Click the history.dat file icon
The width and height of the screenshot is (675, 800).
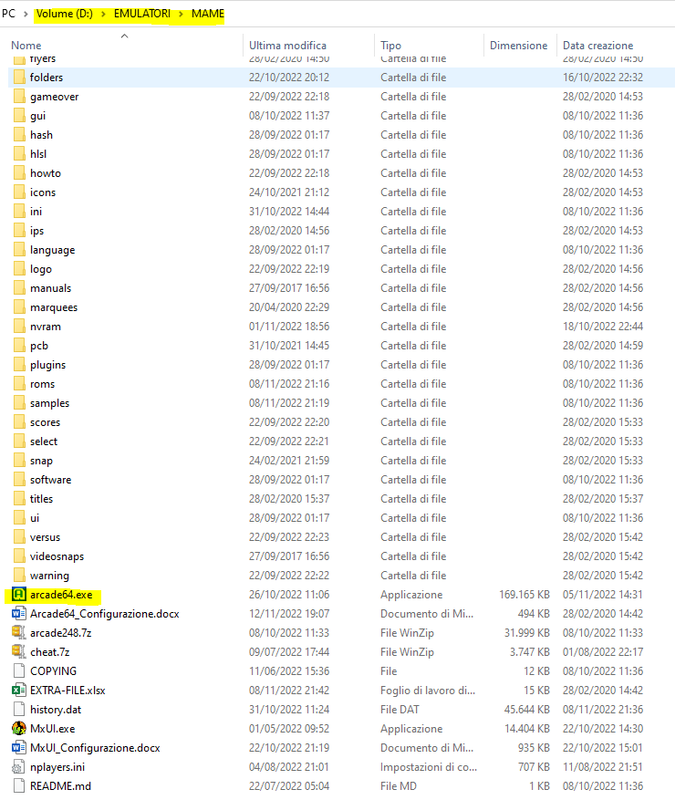pyautogui.click(x=19, y=709)
